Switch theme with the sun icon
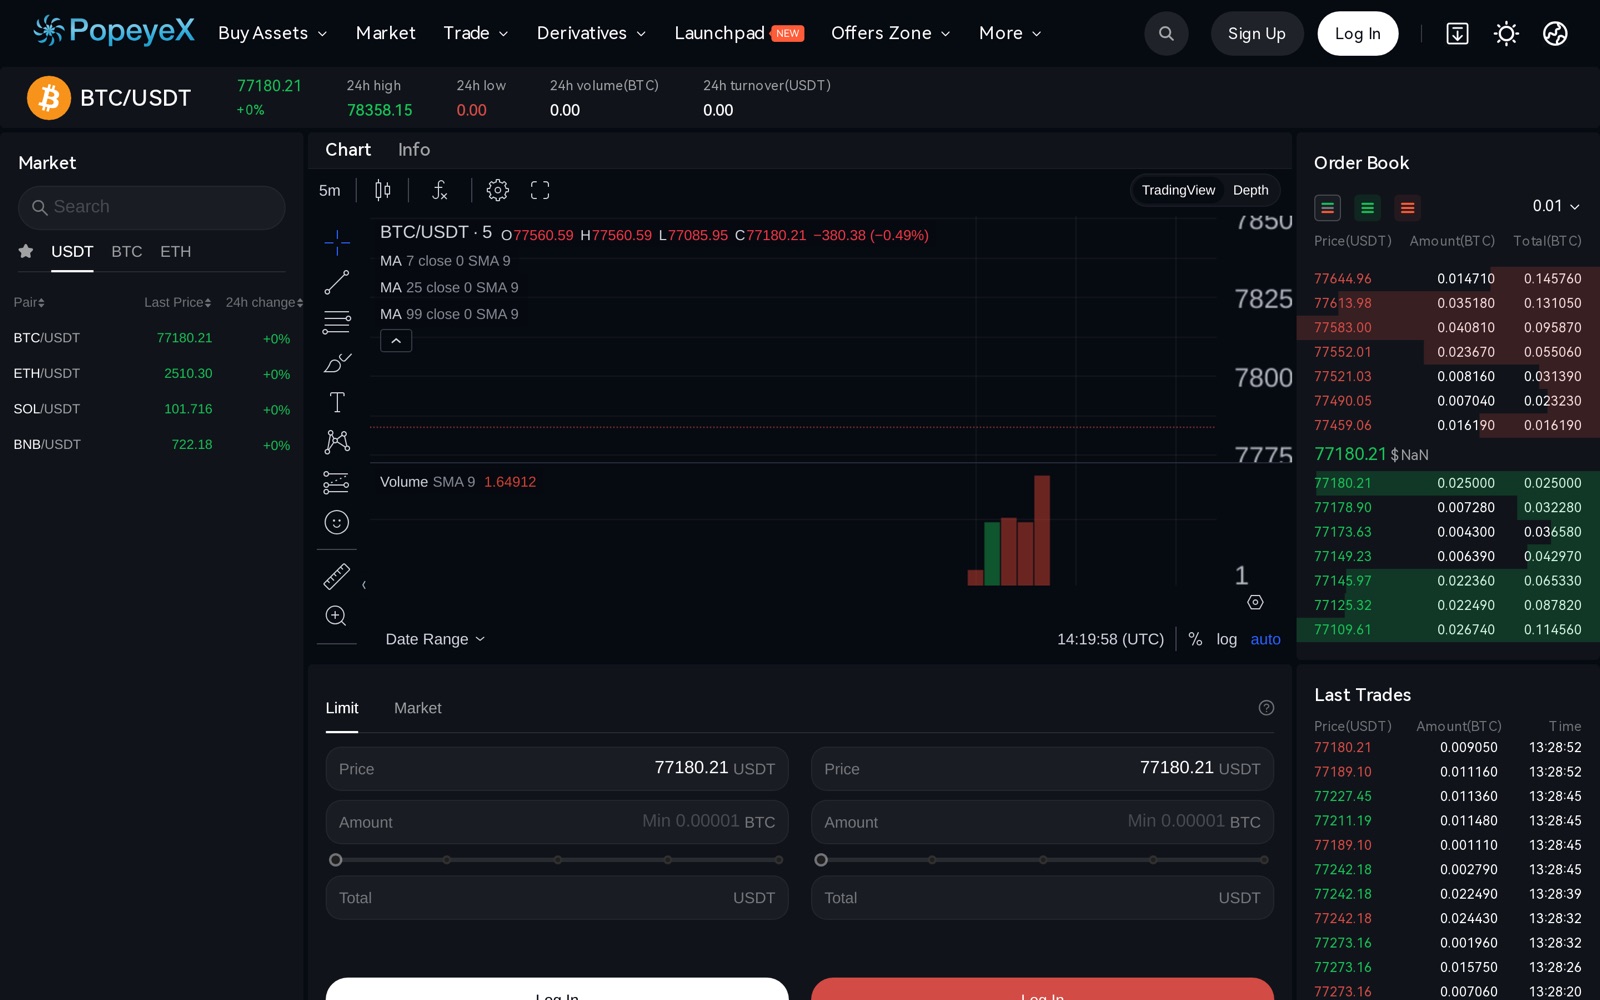Viewport: 1600px width, 1000px height. (1506, 33)
